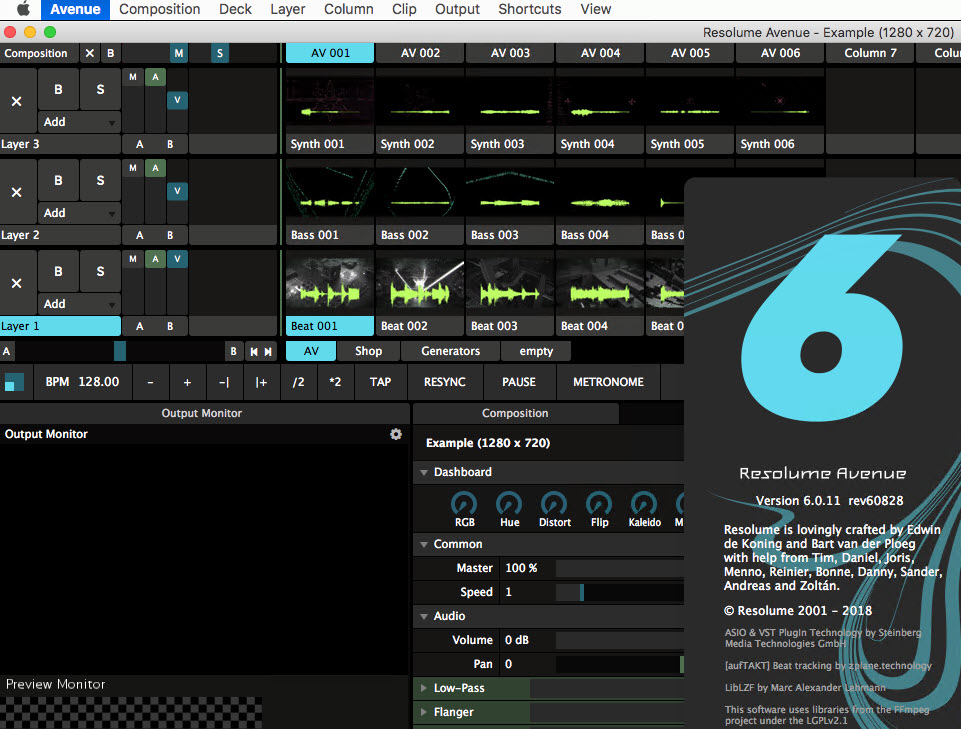Collapse the Dashboard section

pyautogui.click(x=423, y=472)
